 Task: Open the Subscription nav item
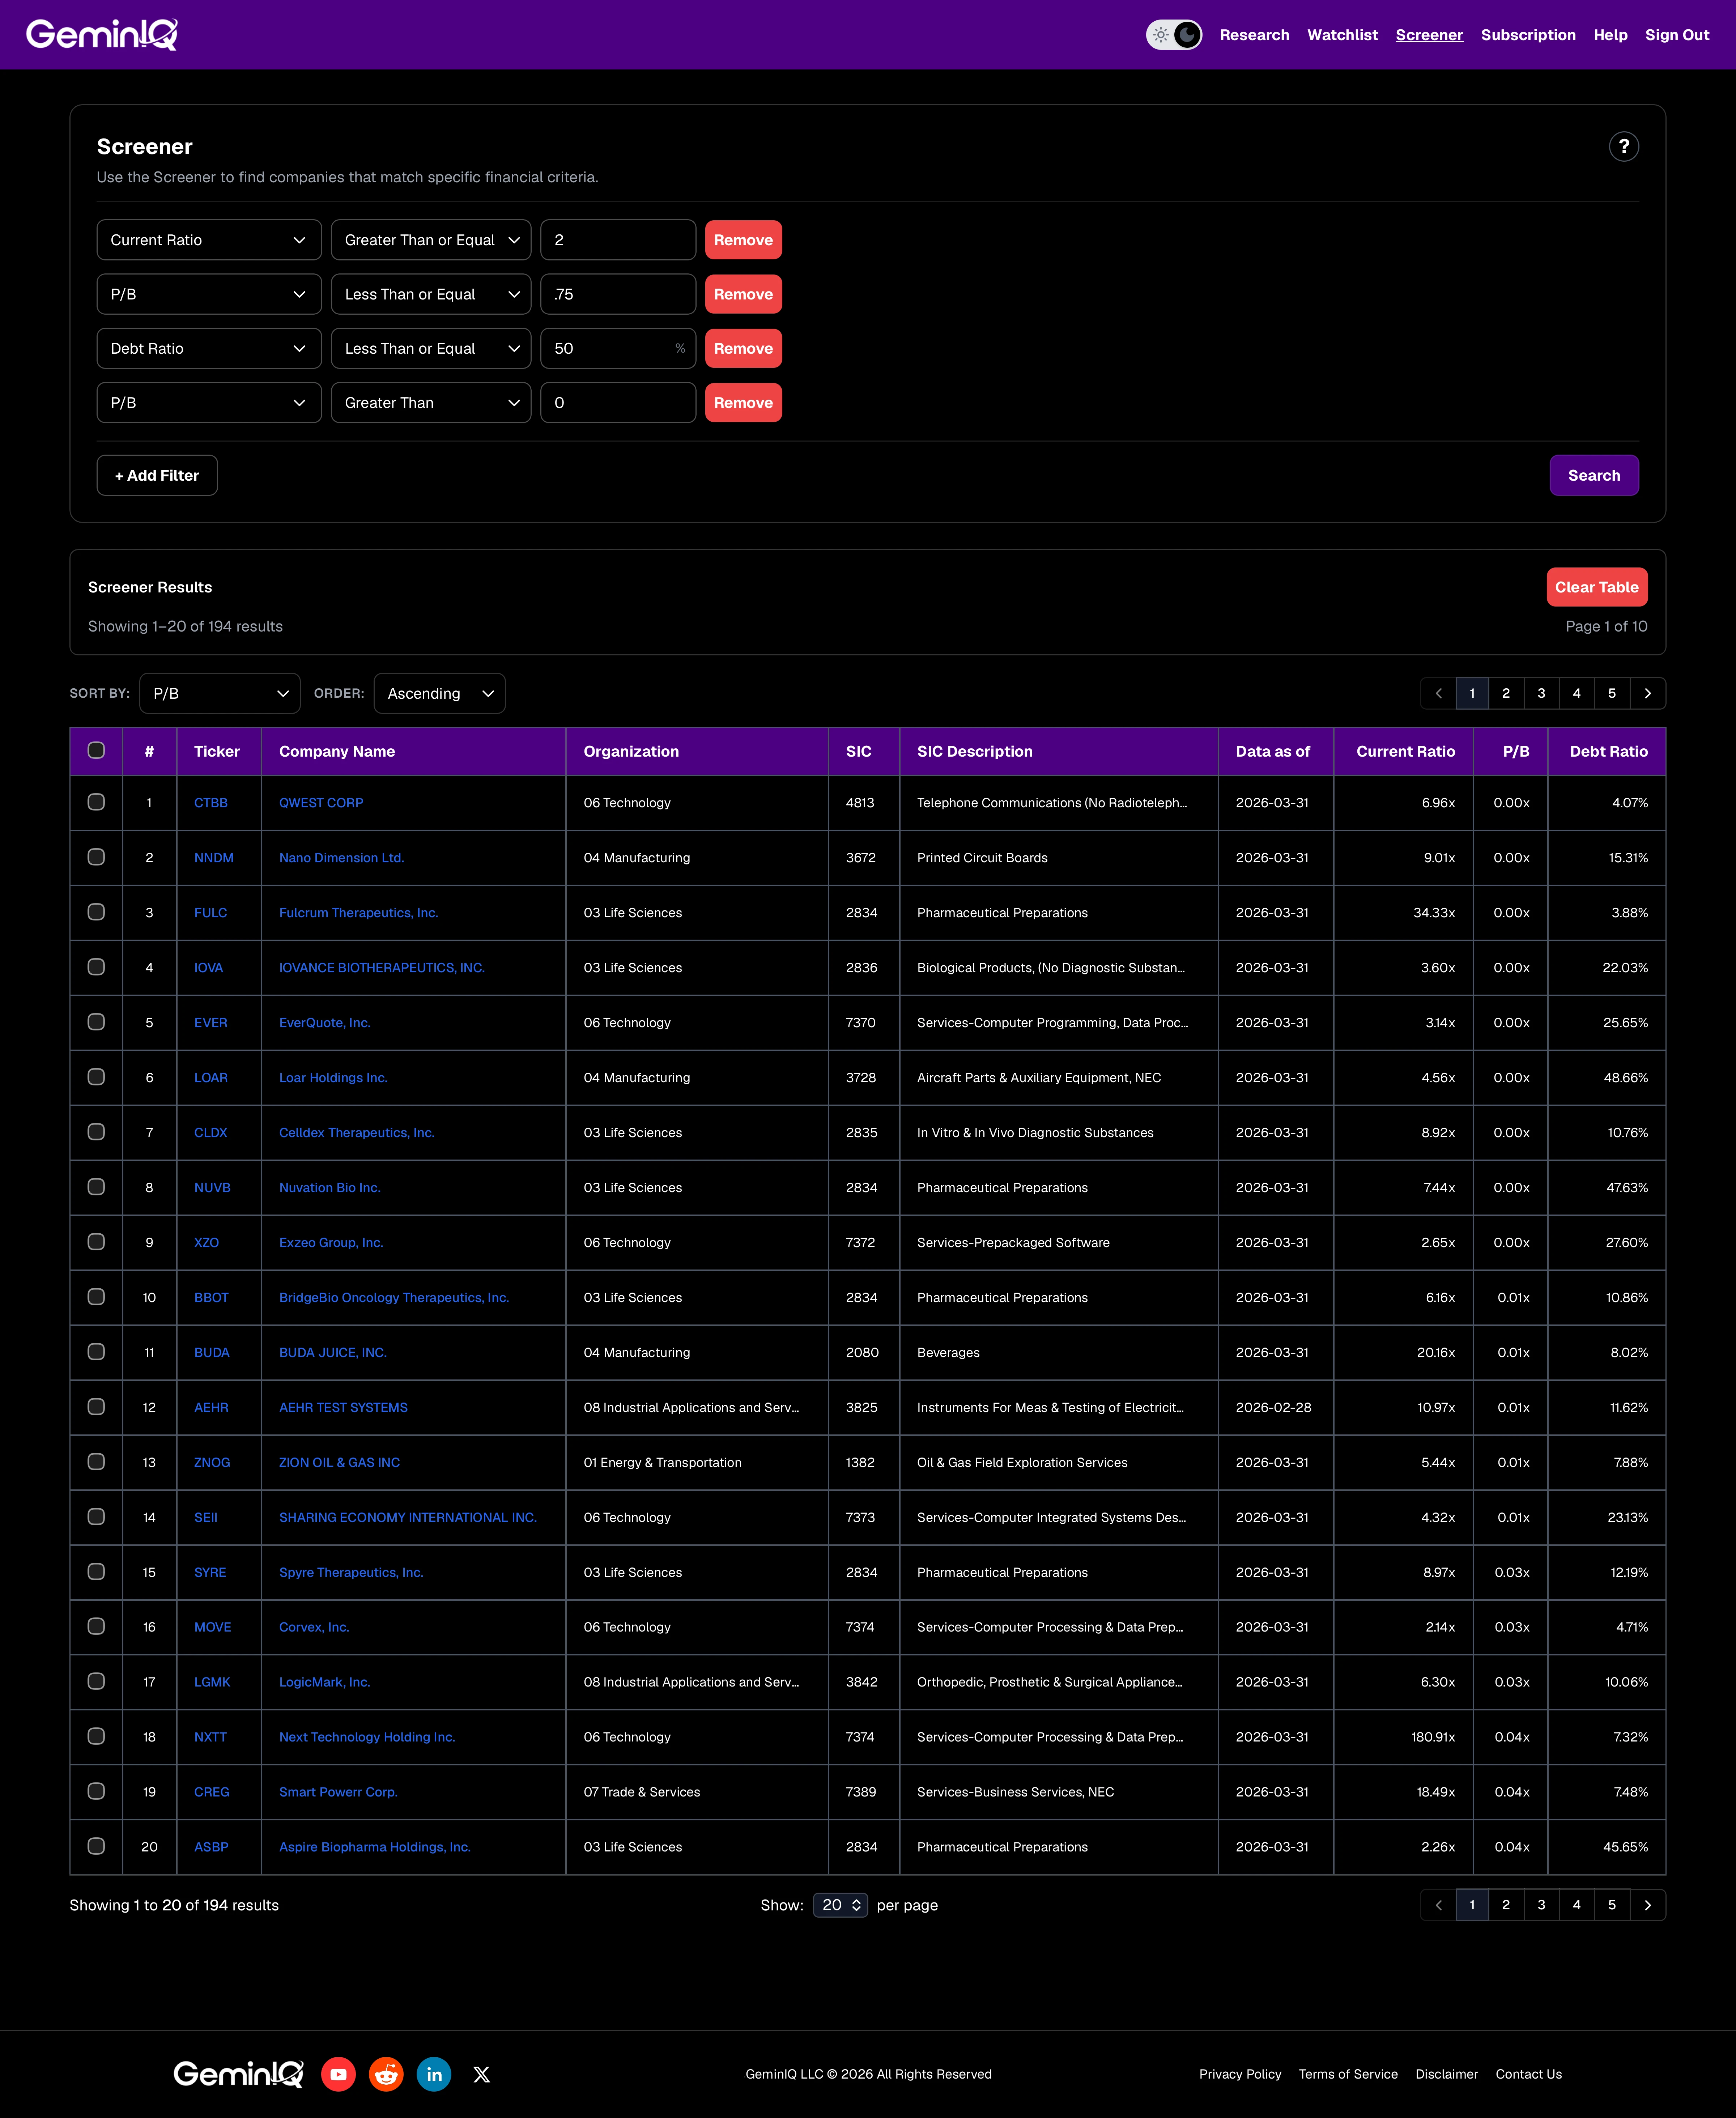pos(1528,35)
